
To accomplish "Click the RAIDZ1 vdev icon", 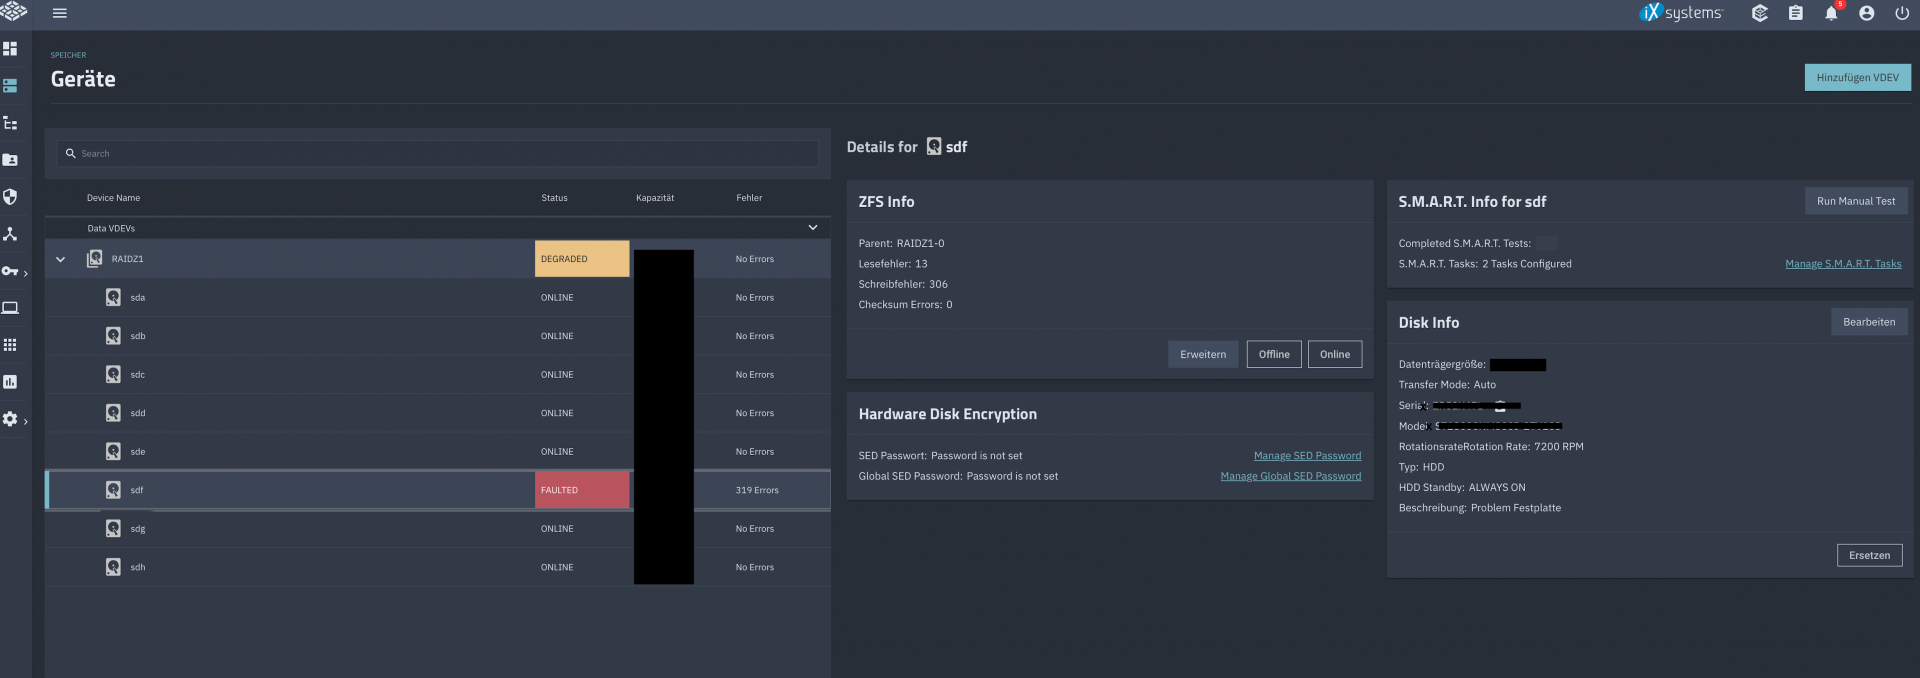I will (94, 258).
